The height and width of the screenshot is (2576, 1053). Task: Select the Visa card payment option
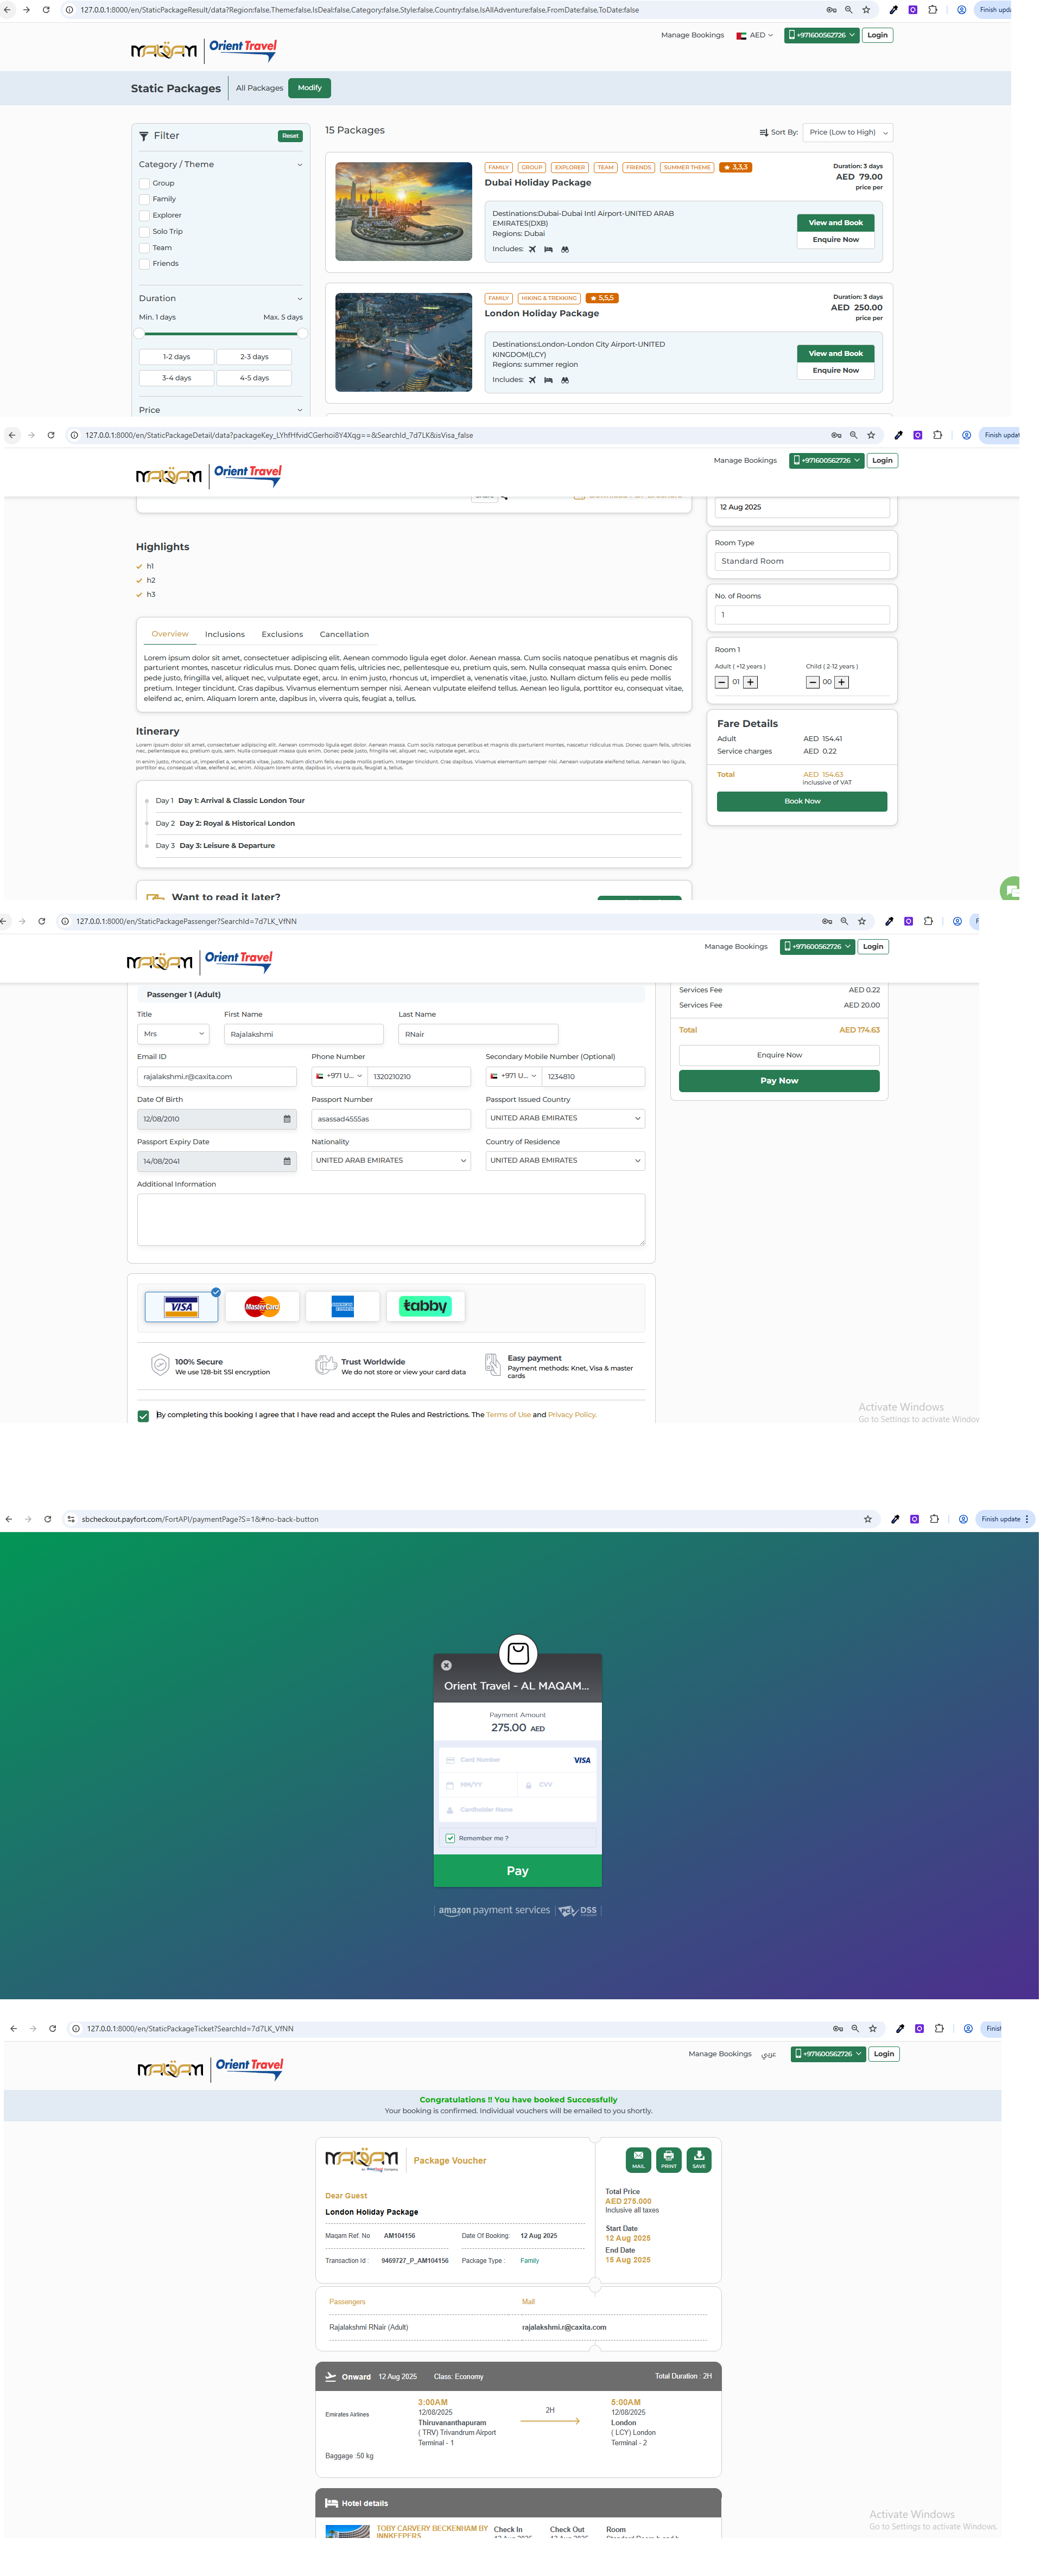181,1306
